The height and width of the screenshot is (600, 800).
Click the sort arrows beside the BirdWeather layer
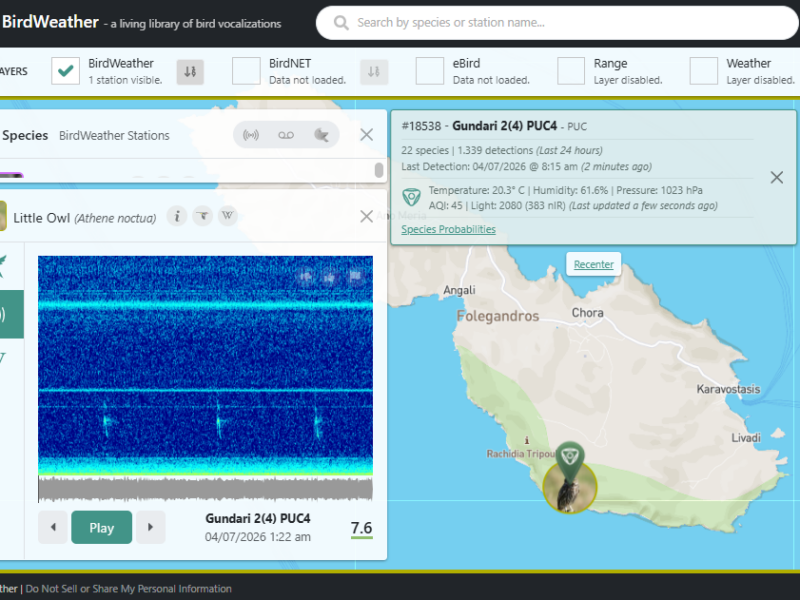(x=190, y=71)
